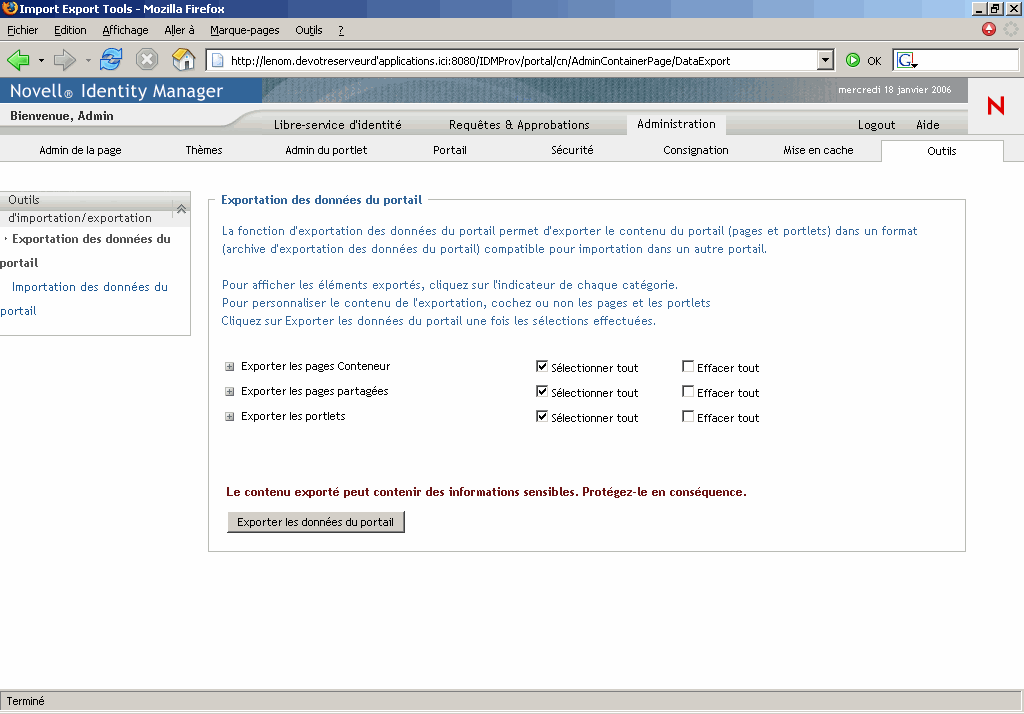Reload the page with the refresh icon
Image resolution: width=1024 pixels, height=714 pixels.
(x=111, y=60)
